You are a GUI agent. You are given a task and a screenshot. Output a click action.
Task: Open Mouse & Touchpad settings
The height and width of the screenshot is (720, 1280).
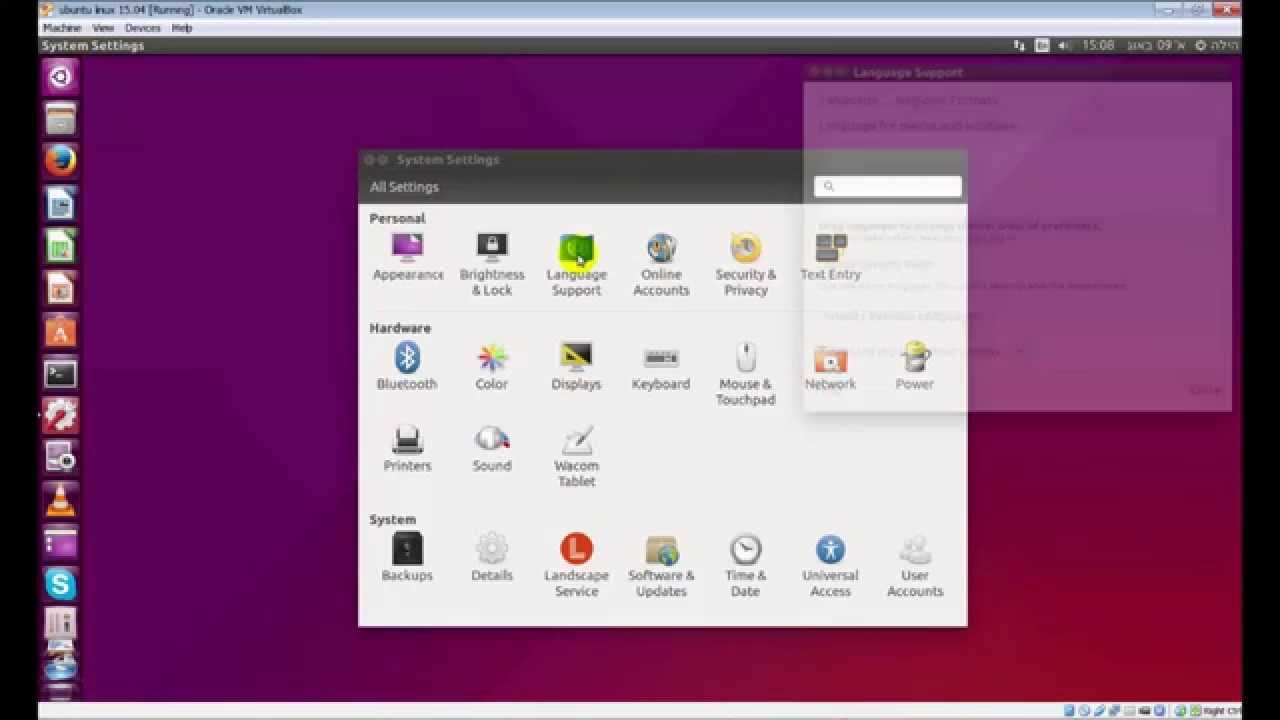pos(745,374)
